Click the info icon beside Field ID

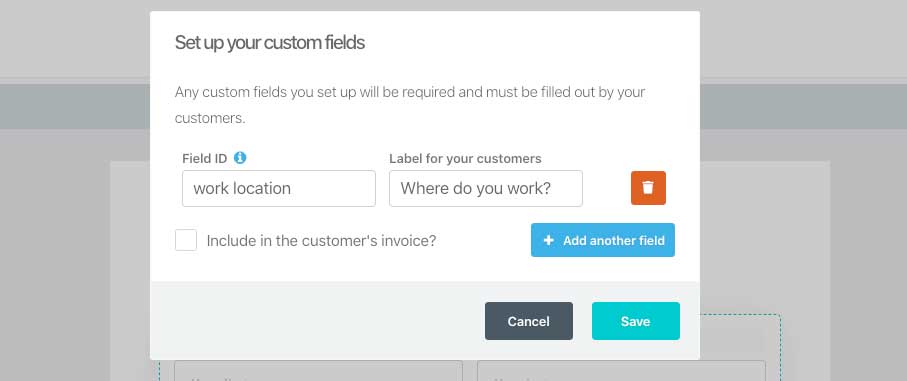[x=240, y=158]
